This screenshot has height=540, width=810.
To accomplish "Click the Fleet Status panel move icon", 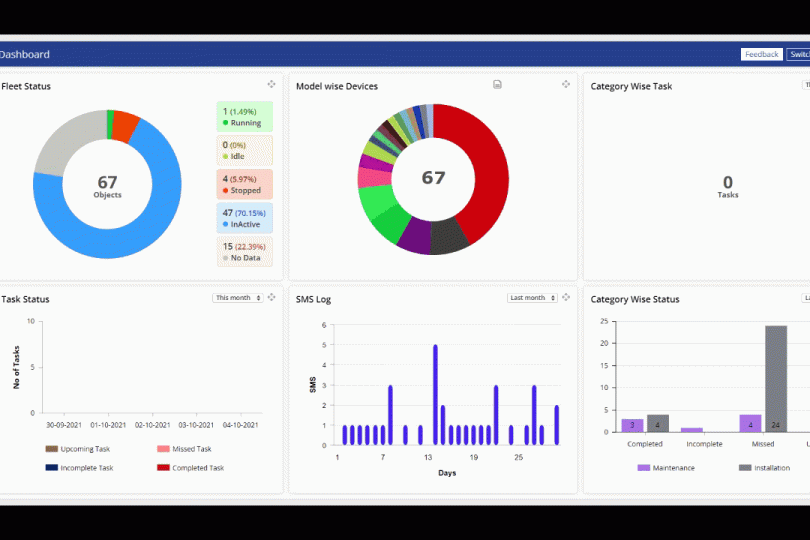I will 271,85.
